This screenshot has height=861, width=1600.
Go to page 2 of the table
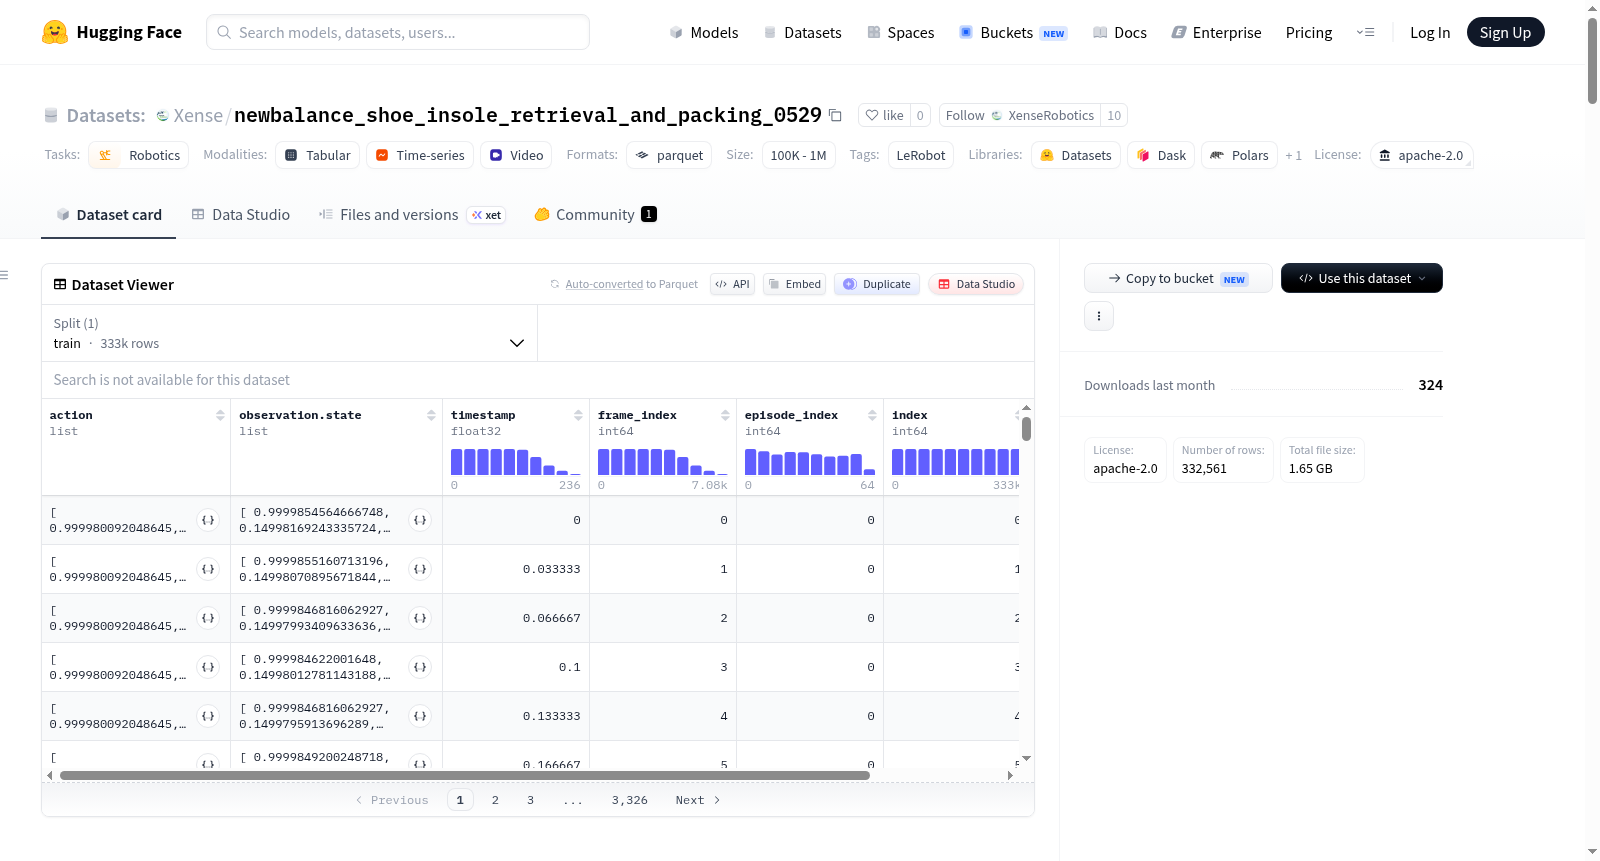point(495,800)
